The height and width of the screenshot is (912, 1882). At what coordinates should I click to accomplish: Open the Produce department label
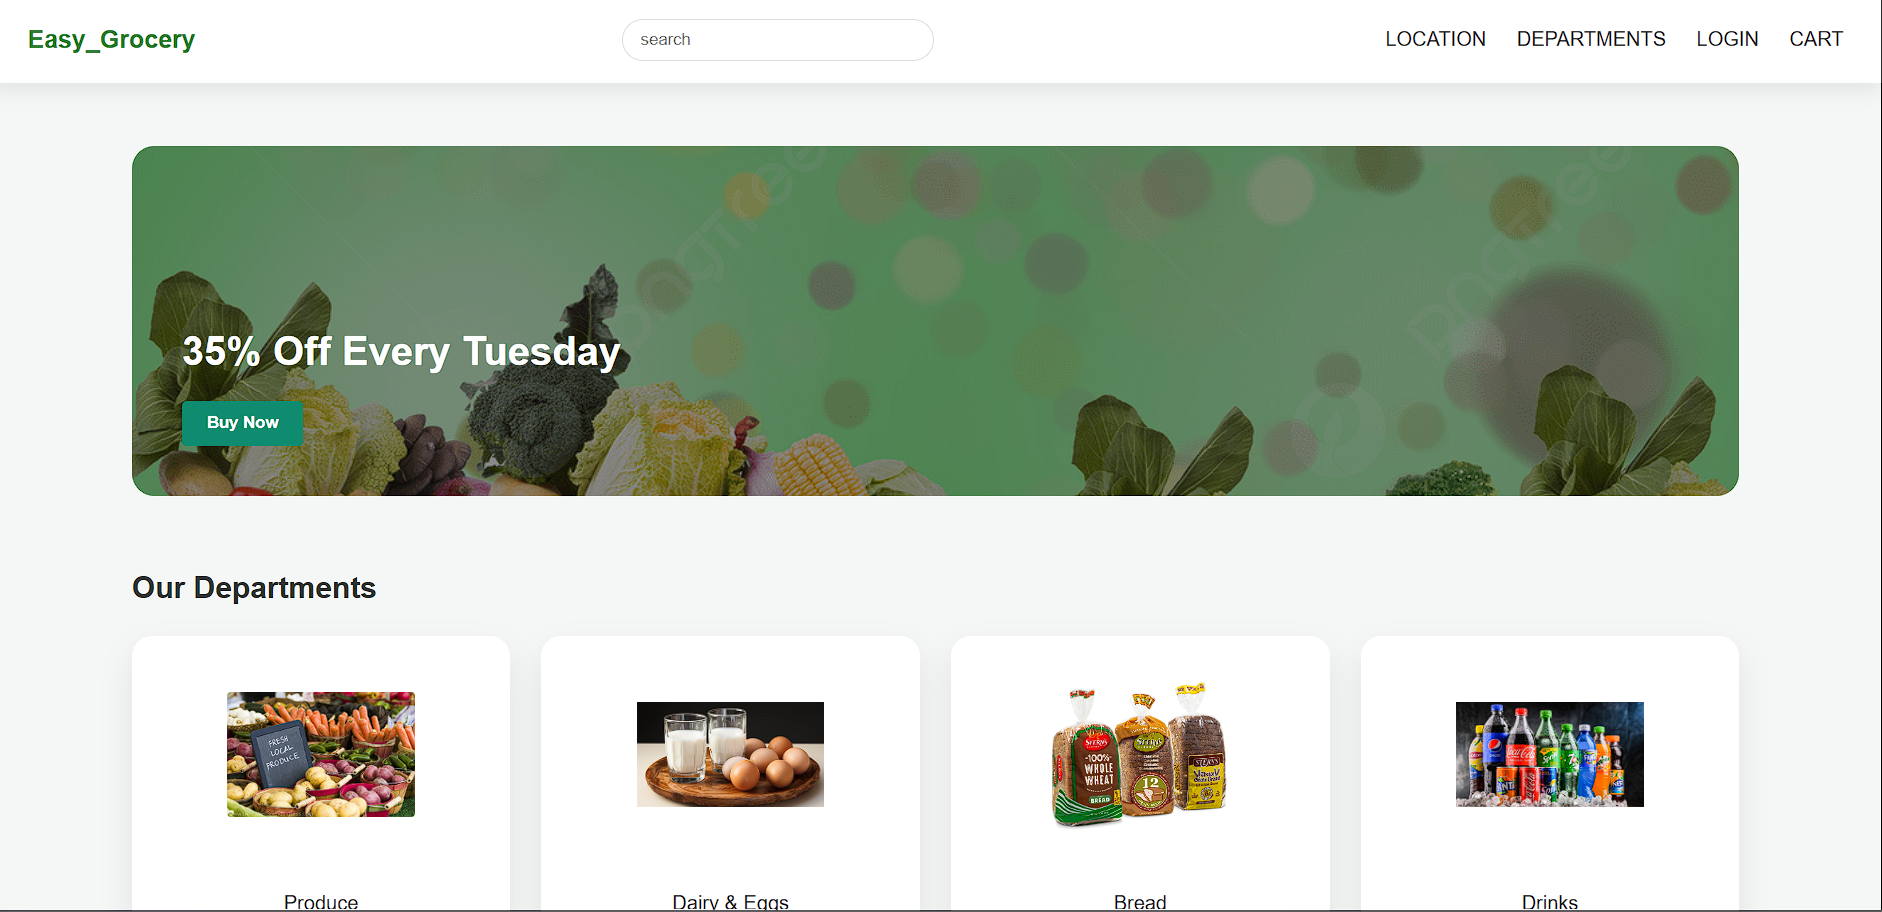[x=321, y=902]
